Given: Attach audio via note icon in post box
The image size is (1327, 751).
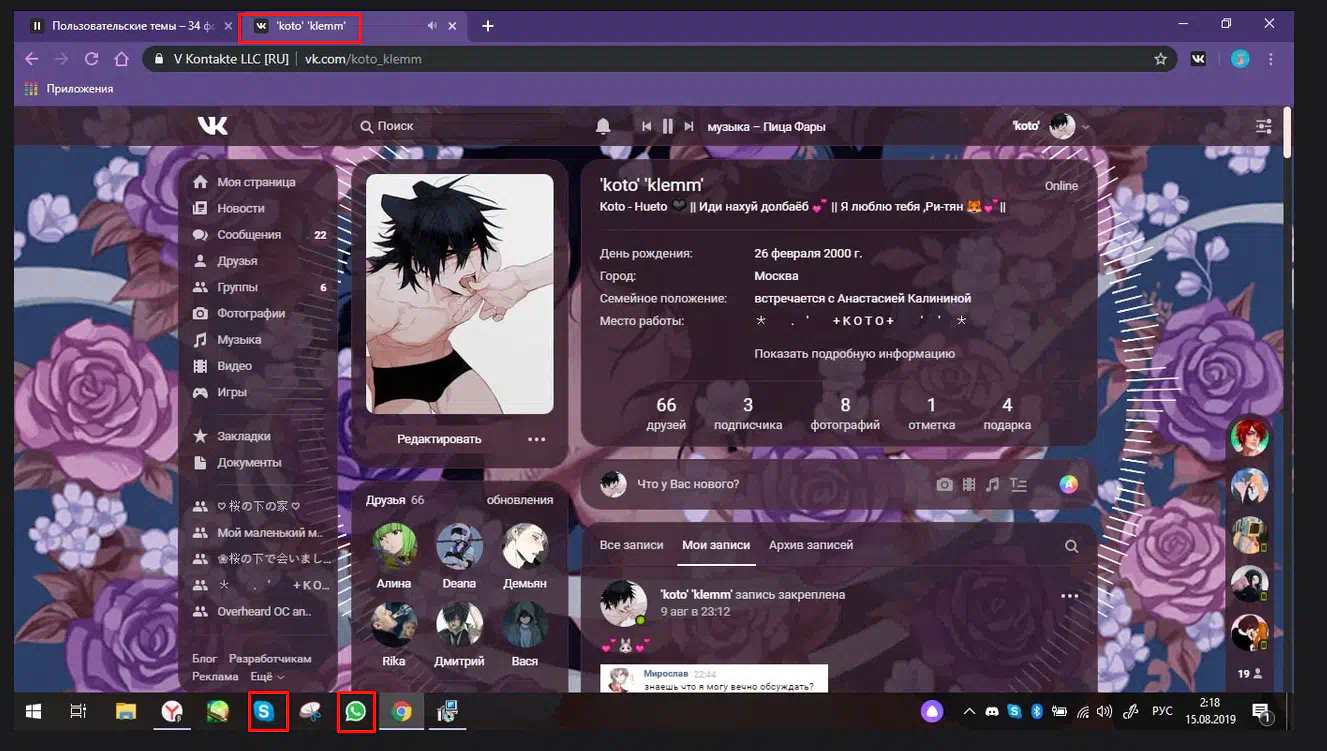Looking at the screenshot, I should pyautogui.click(x=992, y=485).
